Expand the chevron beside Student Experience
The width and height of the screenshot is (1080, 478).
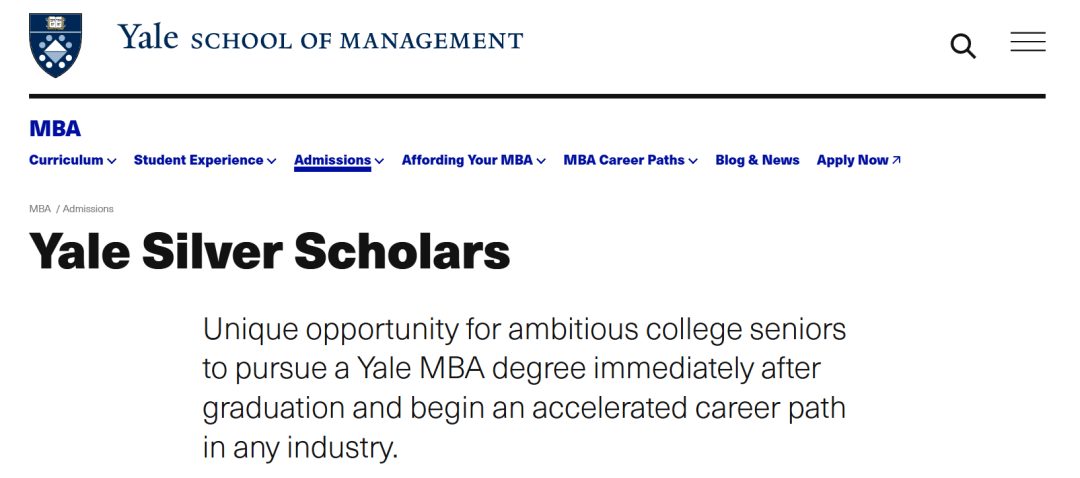[x=272, y=161]
